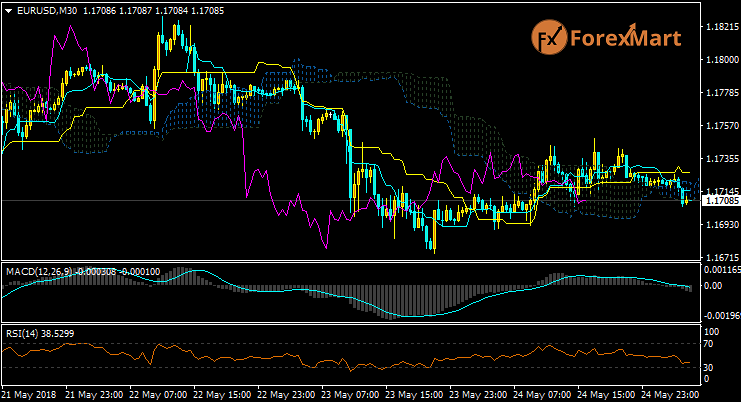The width and height of the screenshot is (741, 402).
Task: Click the 1.16930 price axis label
Action: [719, 225]
